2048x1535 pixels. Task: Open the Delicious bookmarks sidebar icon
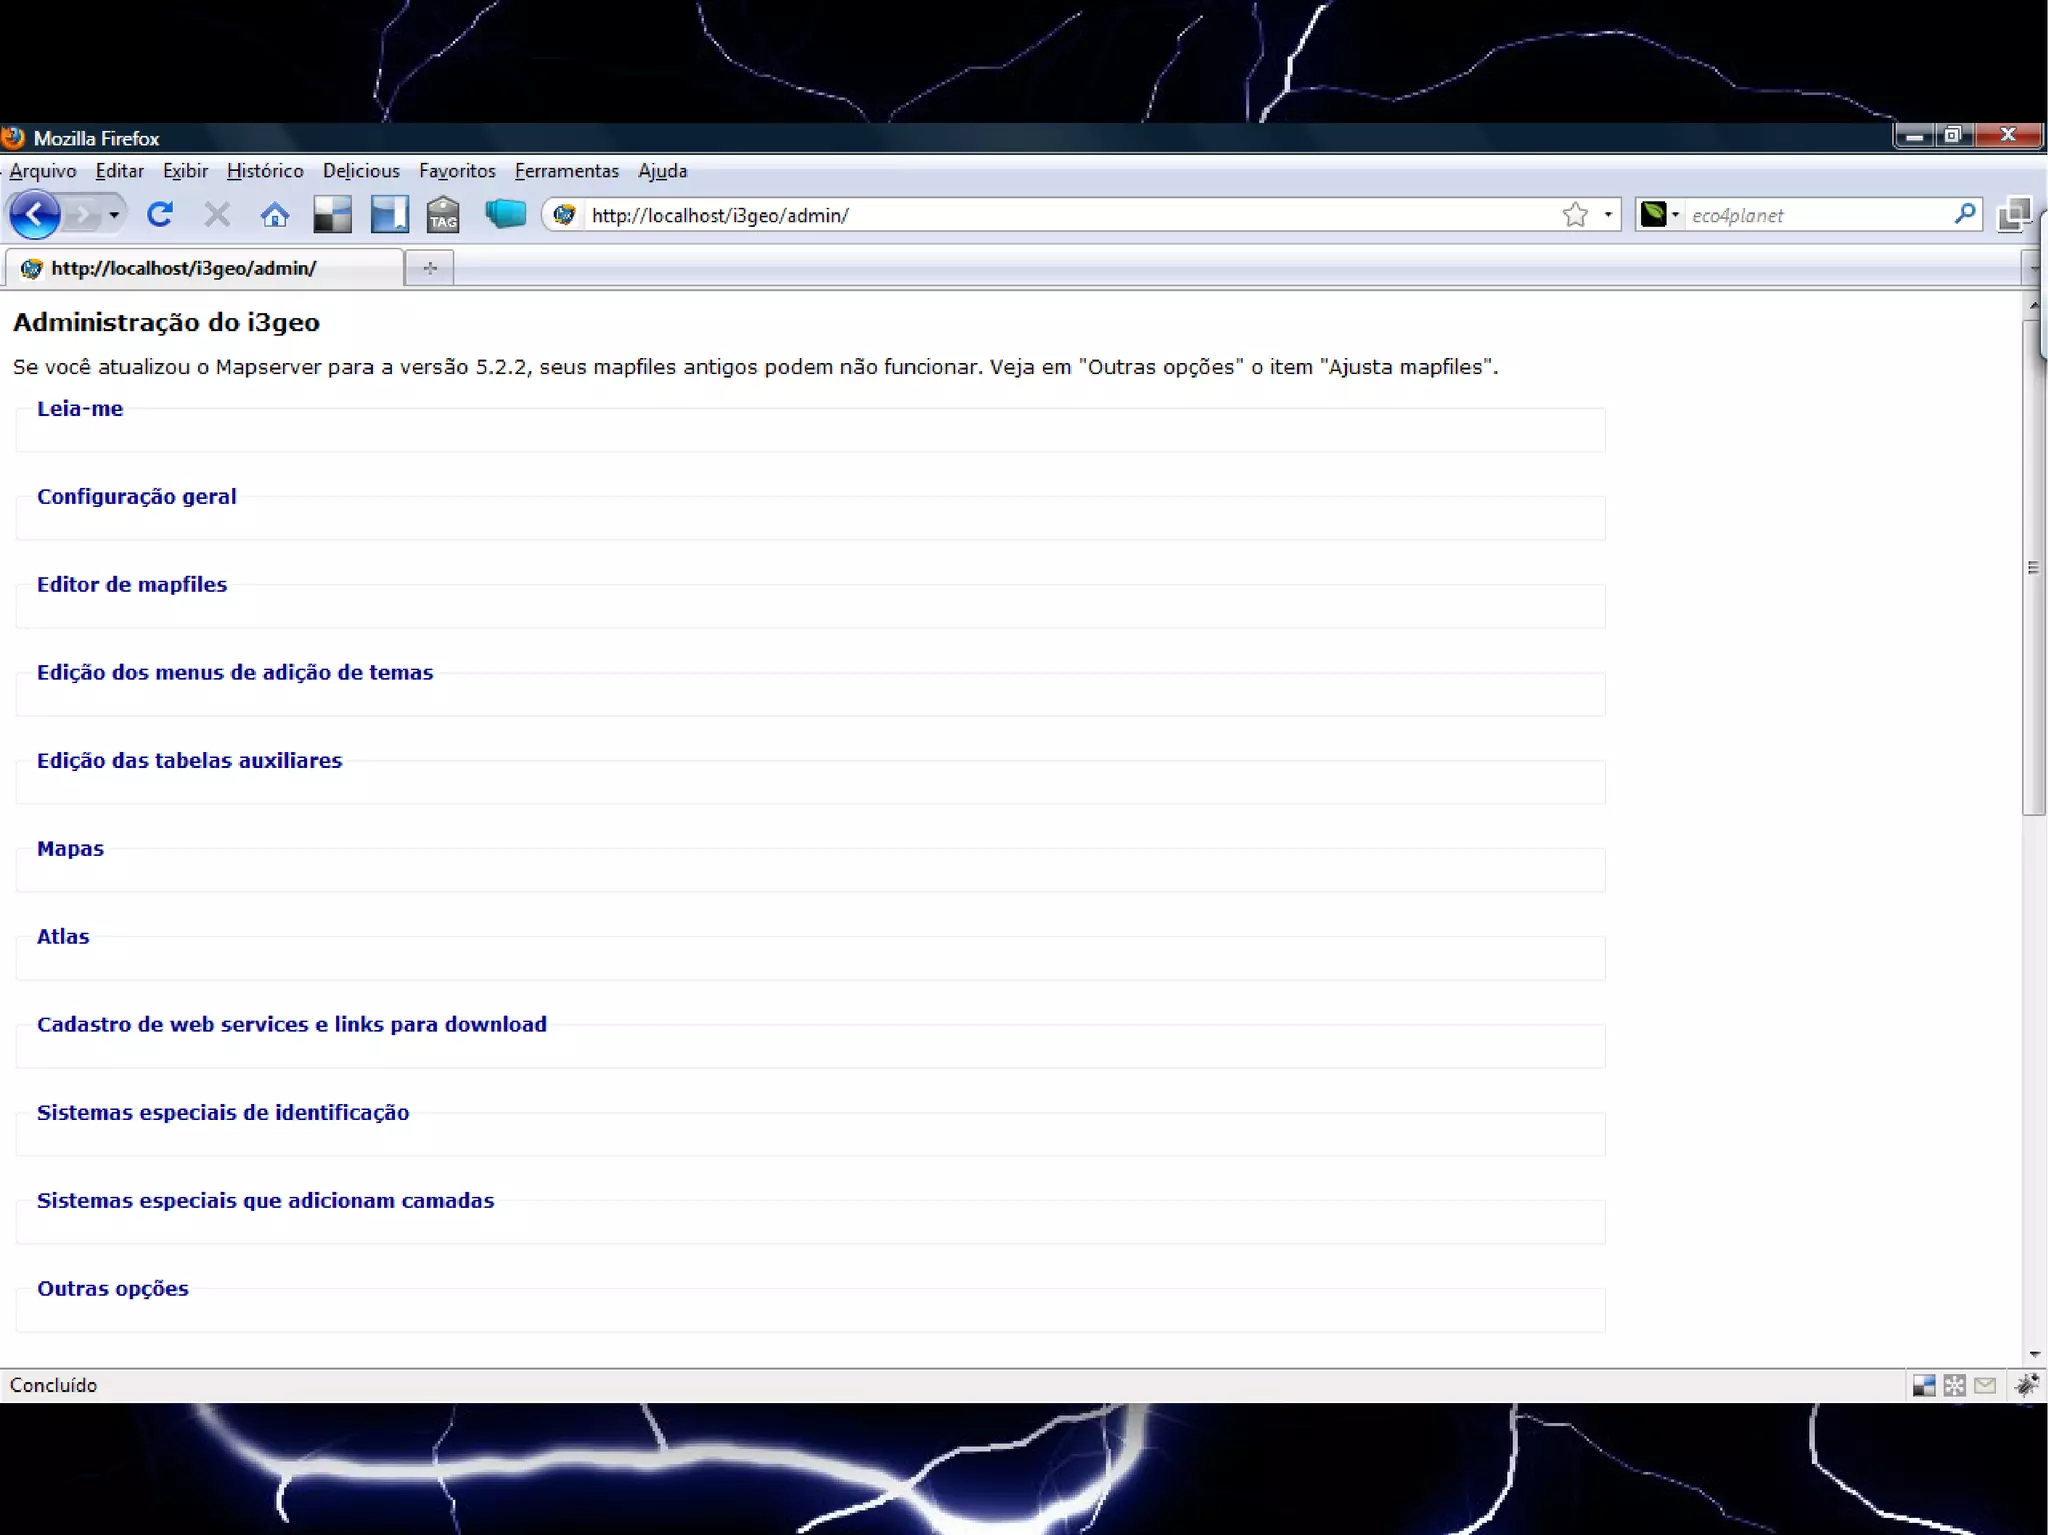point(389,214)
